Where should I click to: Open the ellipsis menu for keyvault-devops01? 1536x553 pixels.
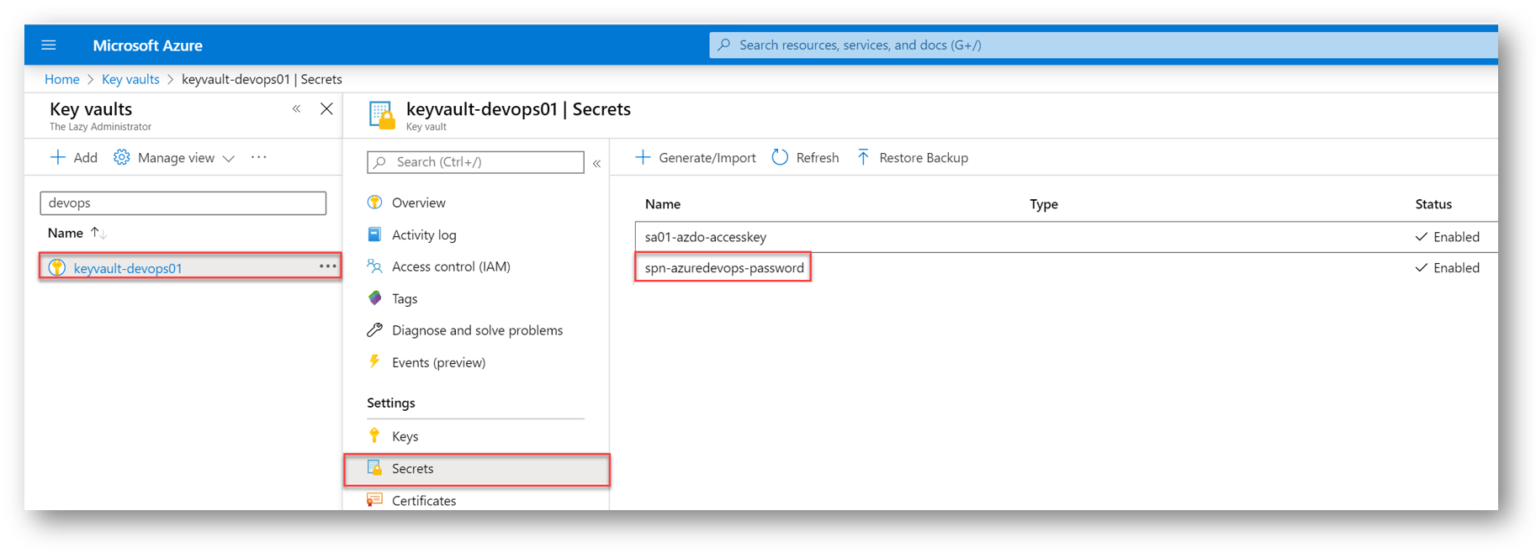328,266
